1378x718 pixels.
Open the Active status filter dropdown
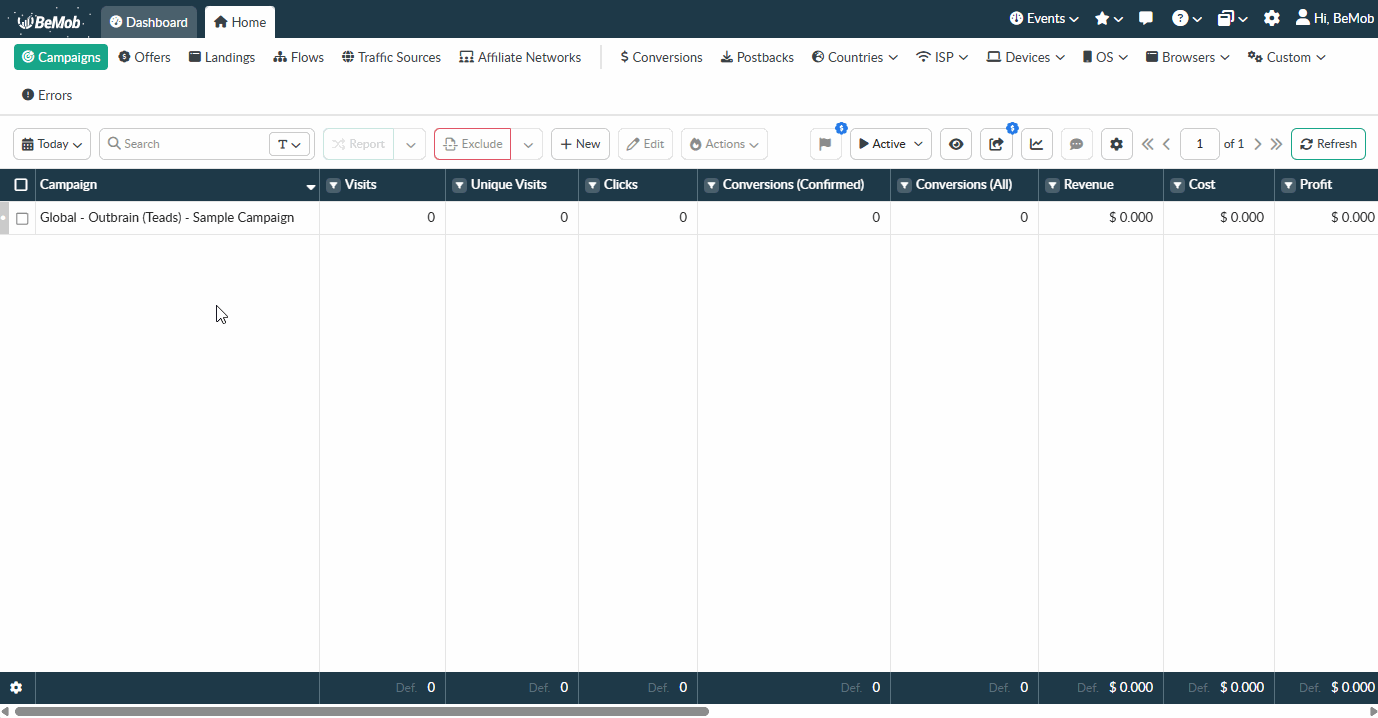[890, 144]
